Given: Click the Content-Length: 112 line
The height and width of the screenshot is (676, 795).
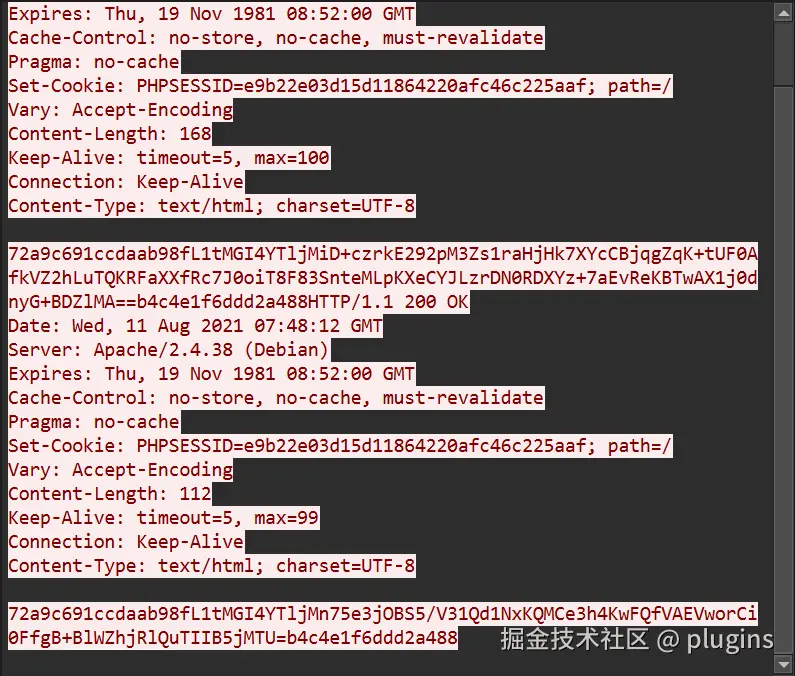Looking at the screenshot, I should 110,494.
